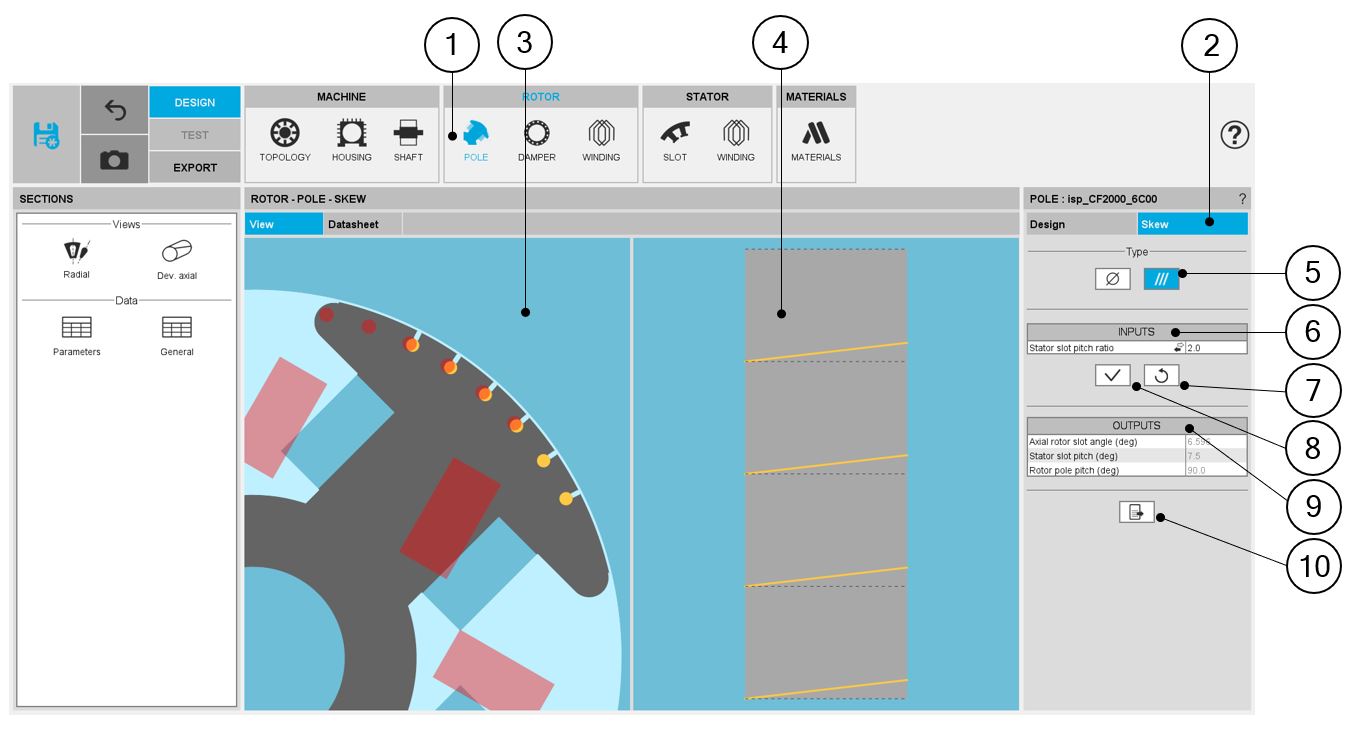The width and height of the screenshot is (1360, 733).
Task: Click the undo arrow button
Action: pyautogui.click(x=114, y=109)
